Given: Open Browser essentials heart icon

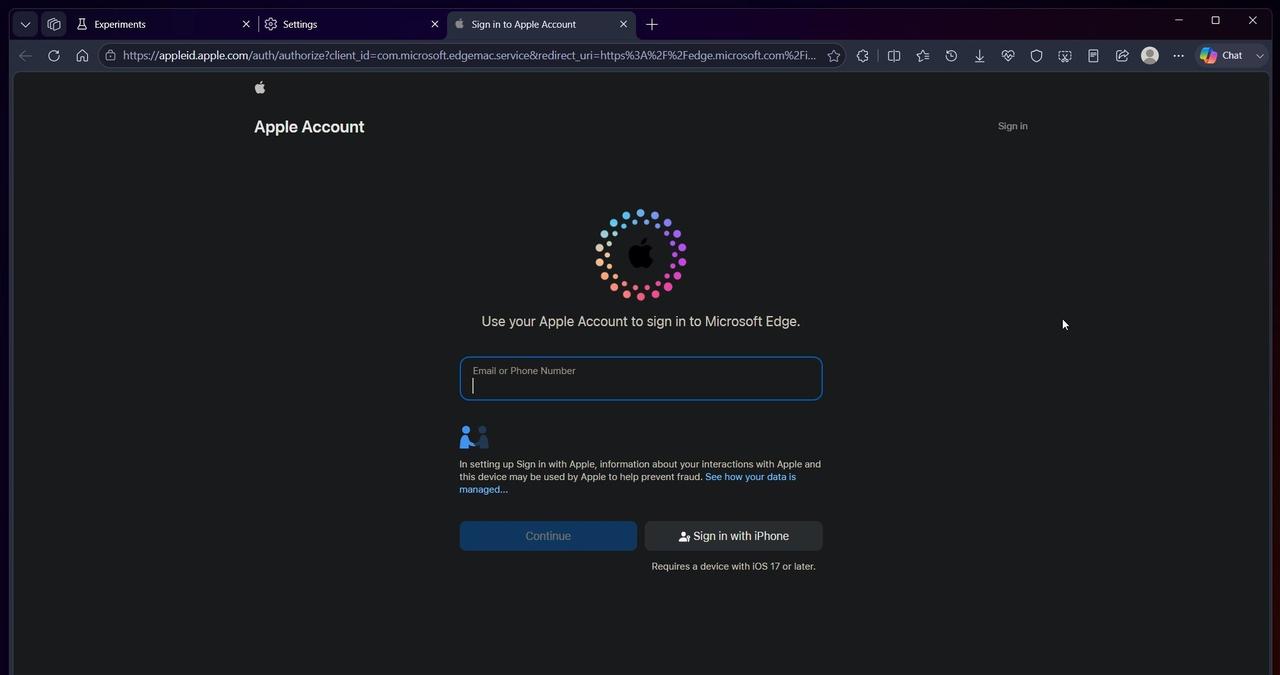Looking at the screenshot, I should 1008,56.
